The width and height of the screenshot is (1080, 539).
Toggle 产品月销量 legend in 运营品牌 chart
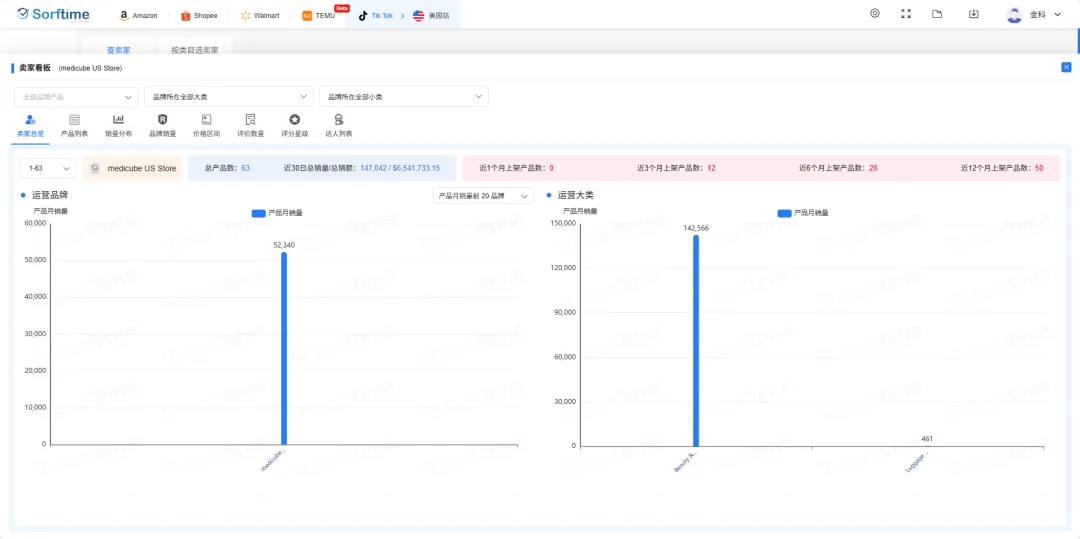pos(277,213)
